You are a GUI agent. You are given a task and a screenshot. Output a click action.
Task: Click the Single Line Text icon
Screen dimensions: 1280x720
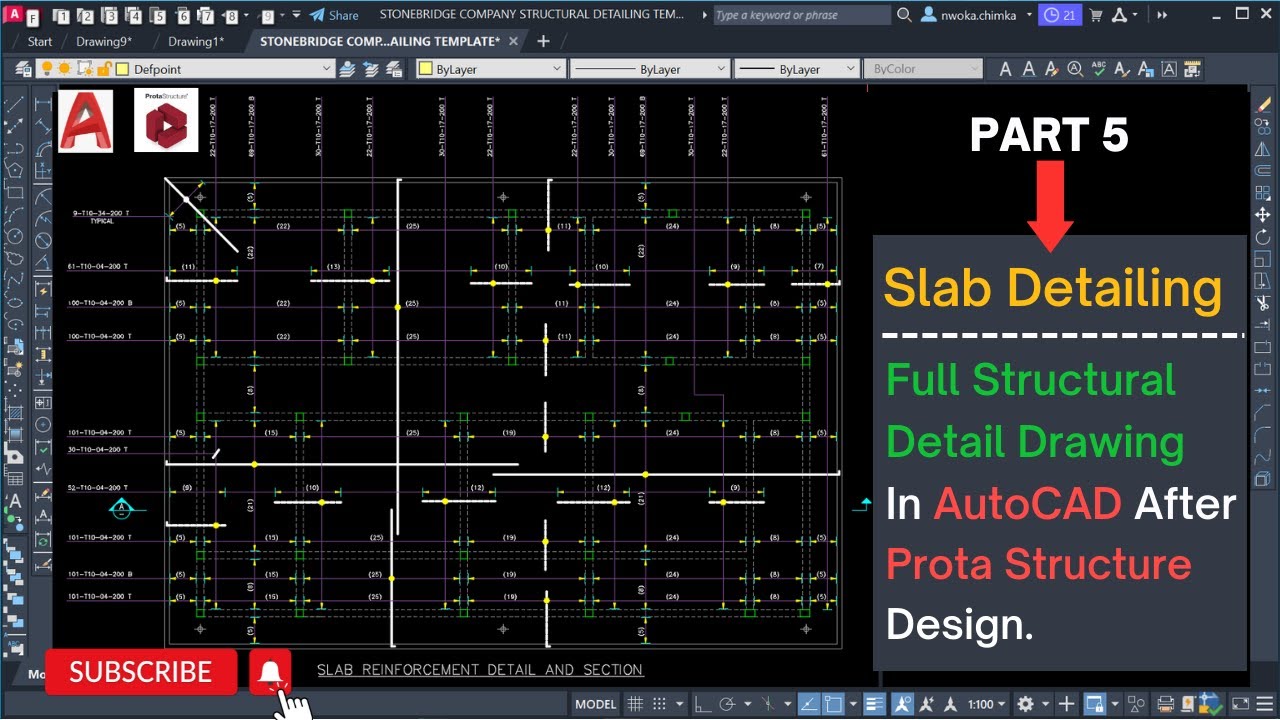point(1029,69)
